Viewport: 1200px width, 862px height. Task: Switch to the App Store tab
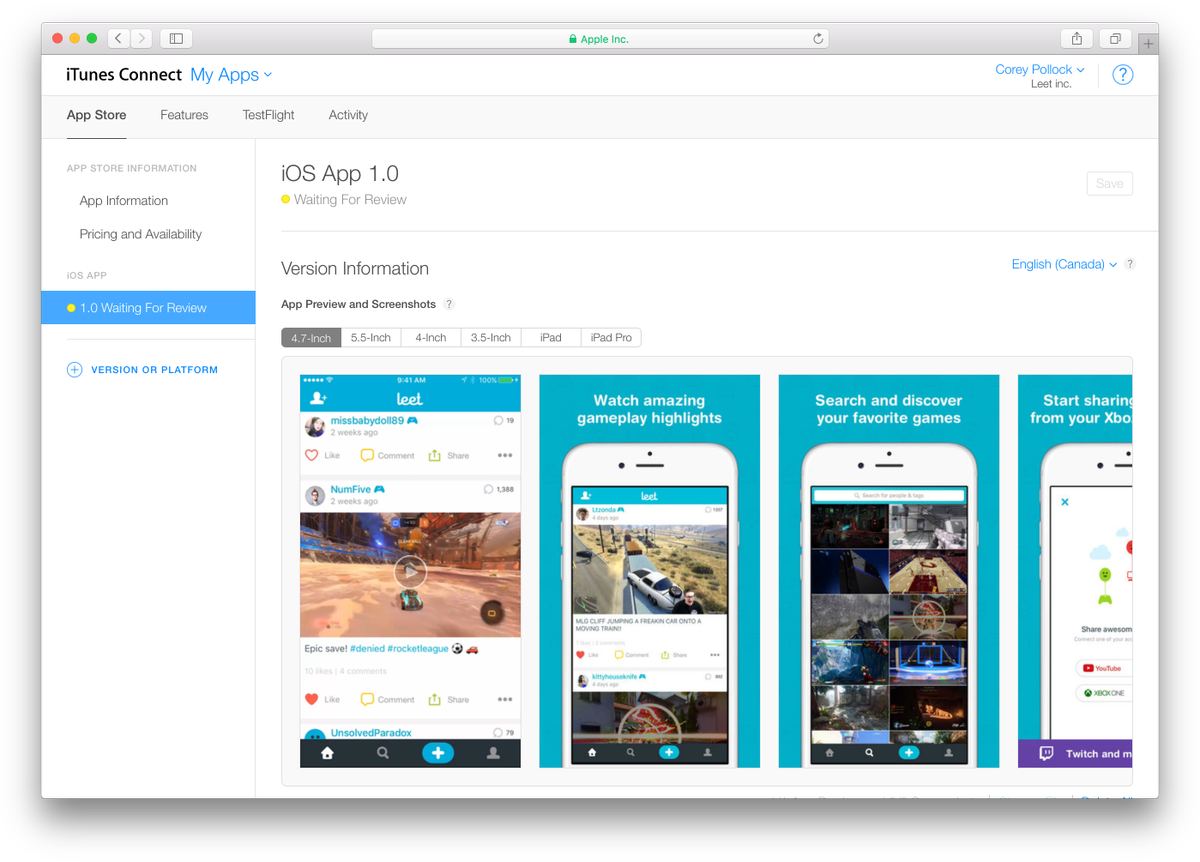click(x=96, y=115)
